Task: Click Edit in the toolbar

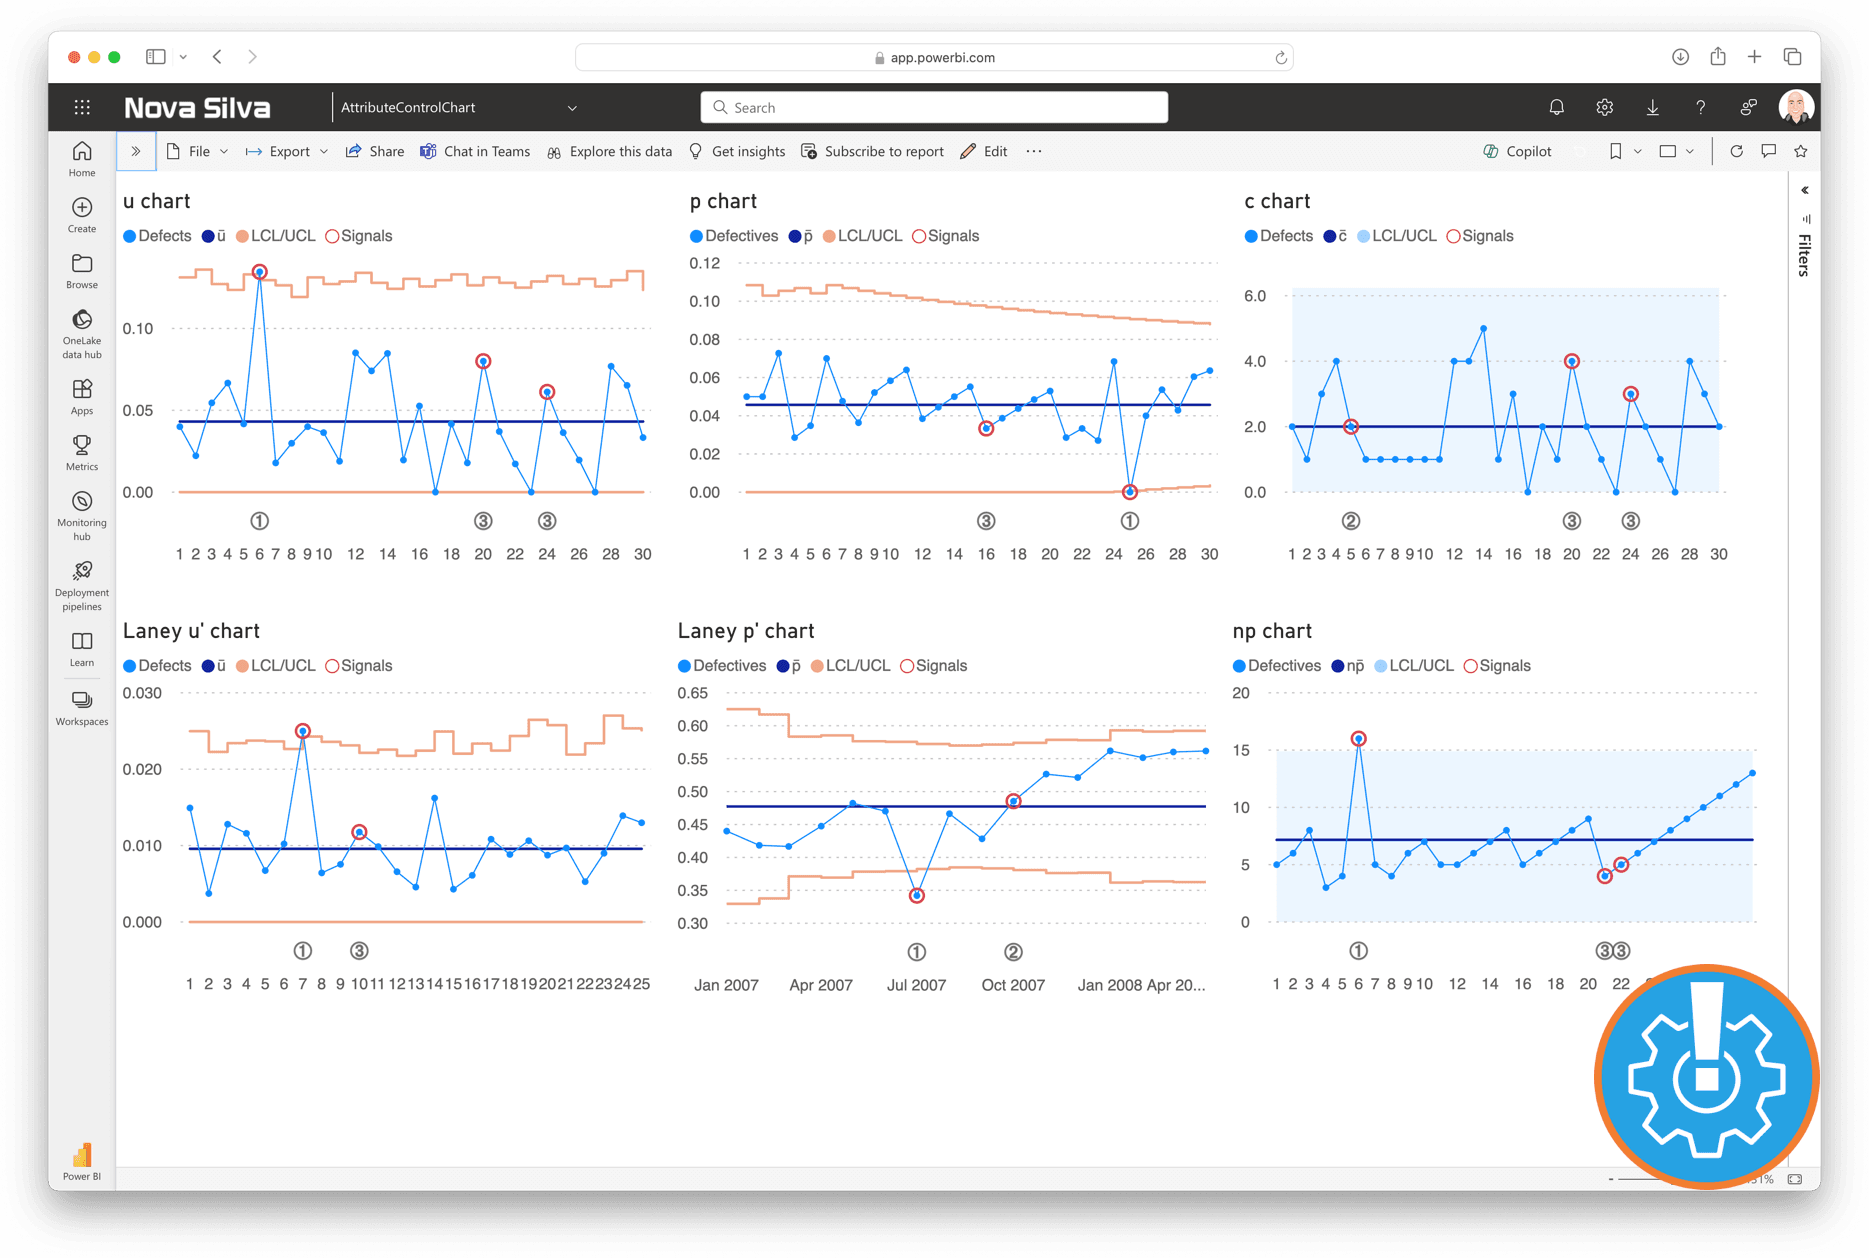Action: pyautogui.click(x=984, y=151)
